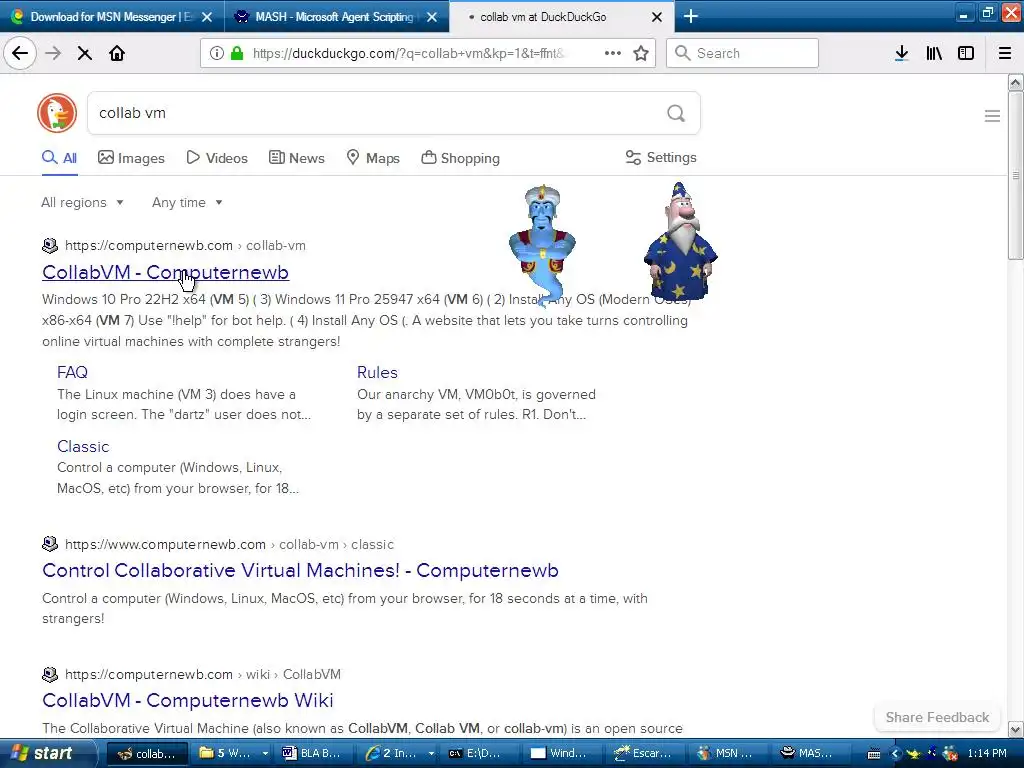Select the All results tab
This screenshot has width=1024, height=768.
[59, 158]
